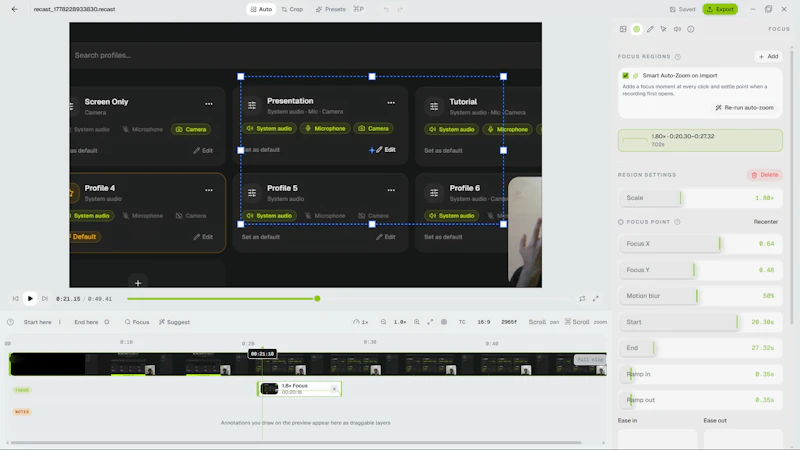Adjust the Ramp out slider
Viewport: 800px width, 450px height.
(700, 400)
